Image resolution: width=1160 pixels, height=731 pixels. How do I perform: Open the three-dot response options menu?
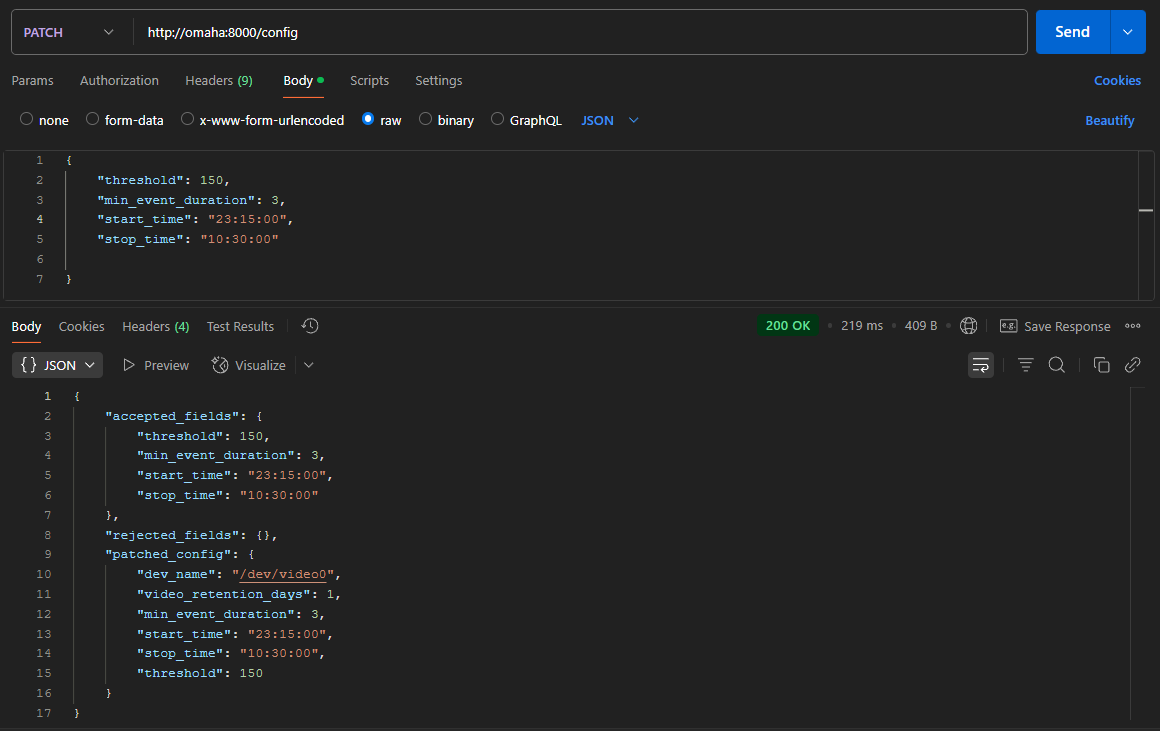pyautogui.click(x=1133, y=326)
